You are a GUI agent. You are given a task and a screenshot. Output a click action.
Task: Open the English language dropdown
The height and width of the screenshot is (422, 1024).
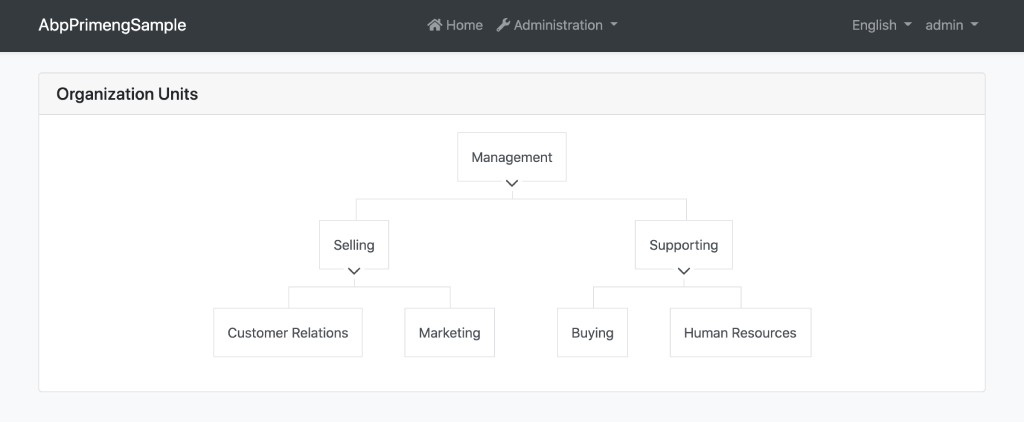(881, 25)
